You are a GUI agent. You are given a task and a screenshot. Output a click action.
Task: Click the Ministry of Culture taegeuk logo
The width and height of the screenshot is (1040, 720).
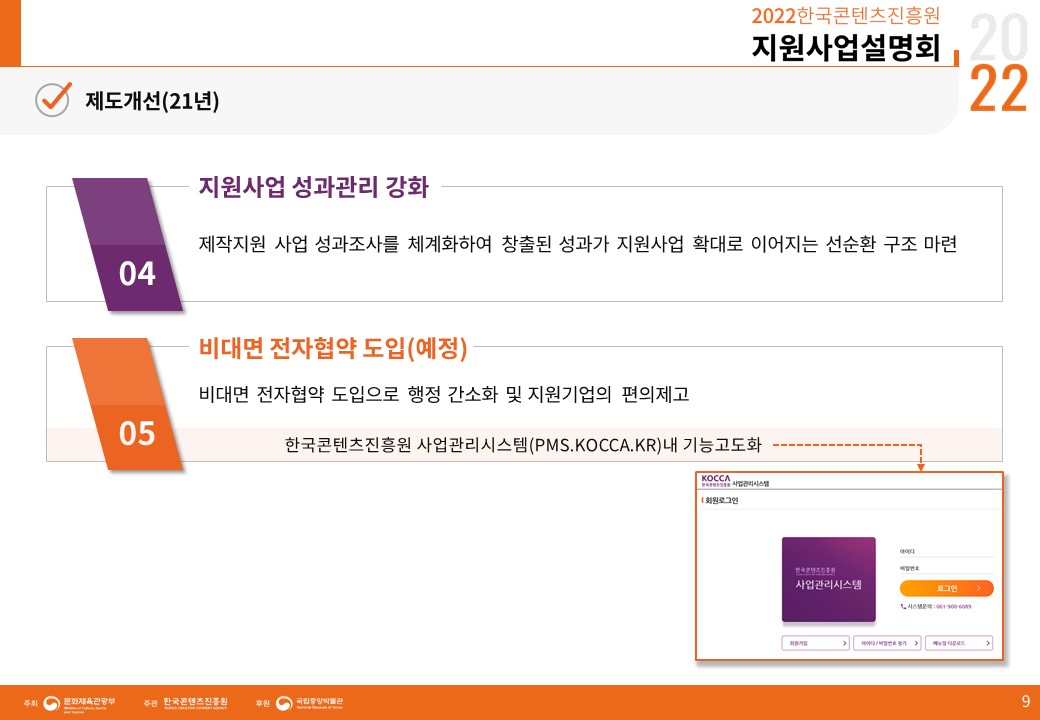52,703
